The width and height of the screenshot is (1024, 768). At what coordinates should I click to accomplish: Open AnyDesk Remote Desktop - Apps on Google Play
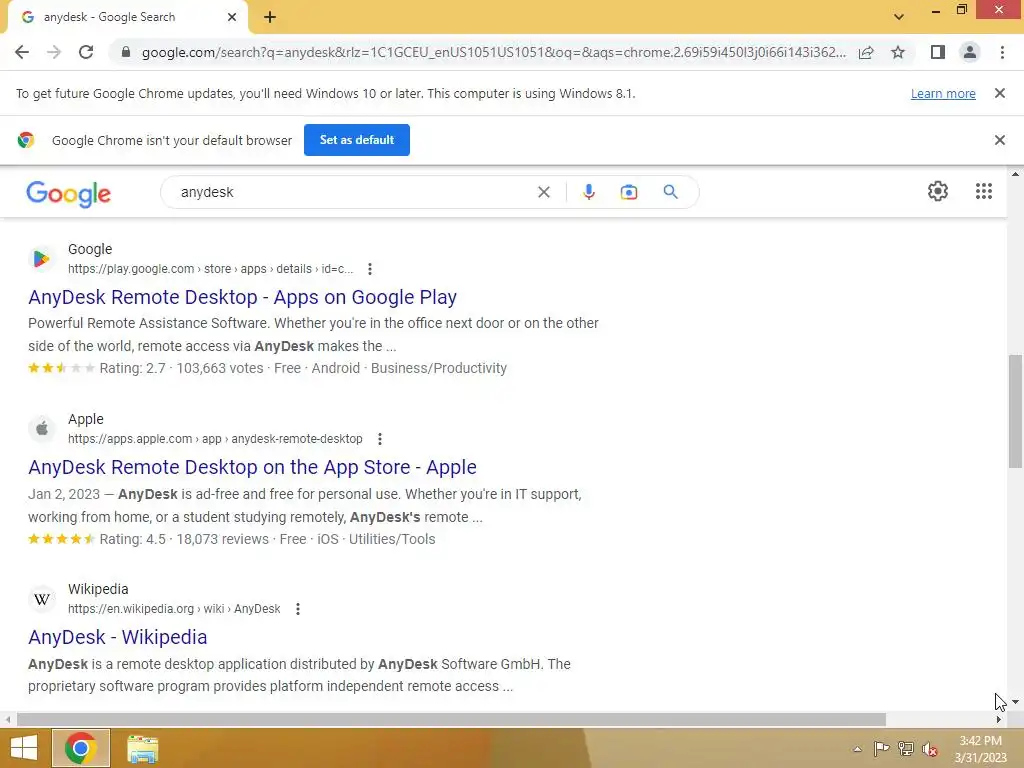[x=242, y=297]
